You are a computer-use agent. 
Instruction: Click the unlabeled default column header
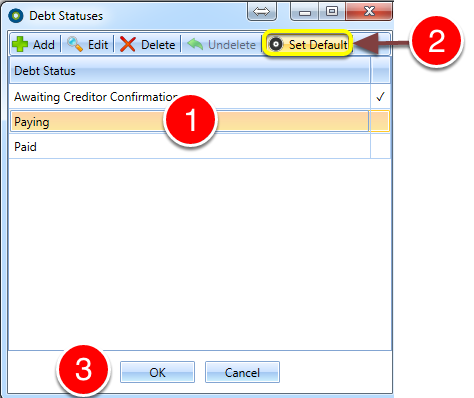pyautogui.click(x=380, y=70)
